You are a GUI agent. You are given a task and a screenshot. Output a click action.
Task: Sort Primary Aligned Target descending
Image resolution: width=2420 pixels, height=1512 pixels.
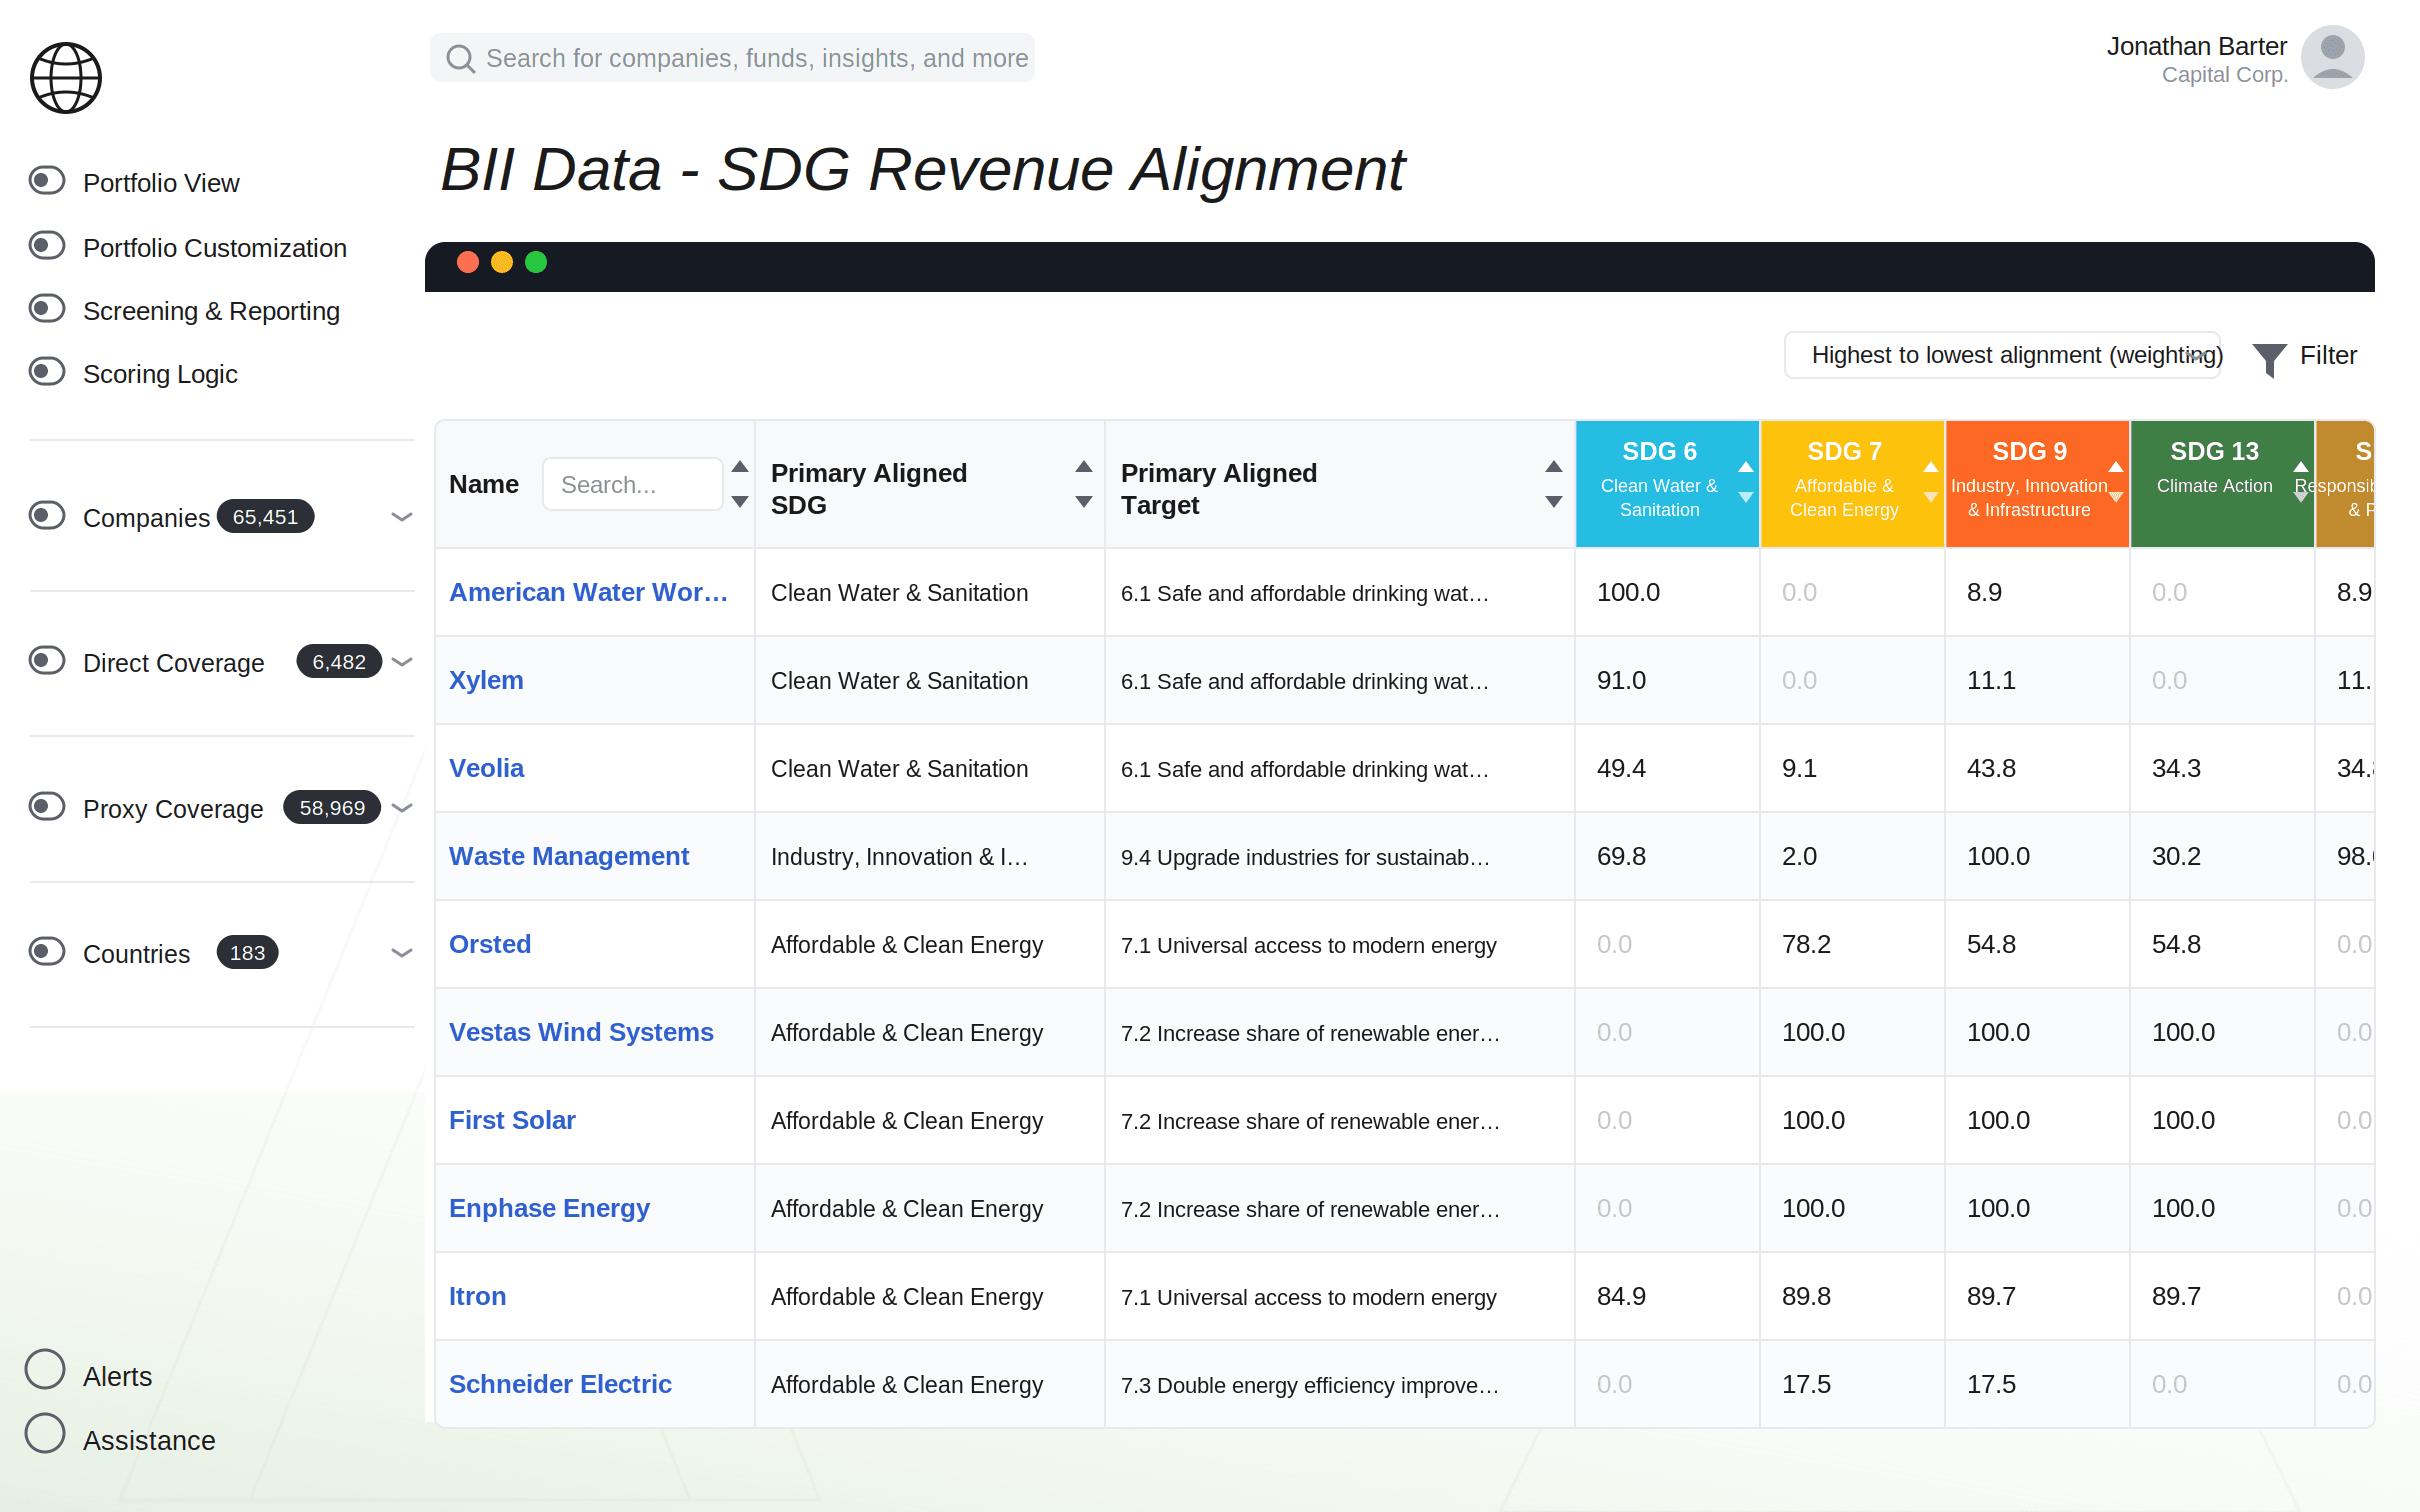pos(1554,502)
